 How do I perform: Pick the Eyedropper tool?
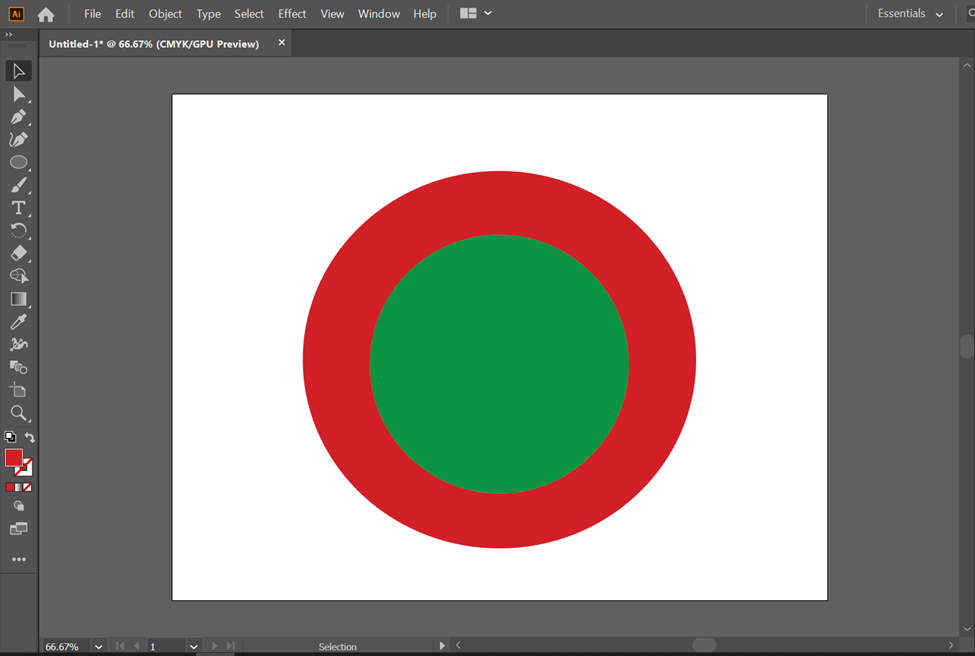[x=18, y=322]
